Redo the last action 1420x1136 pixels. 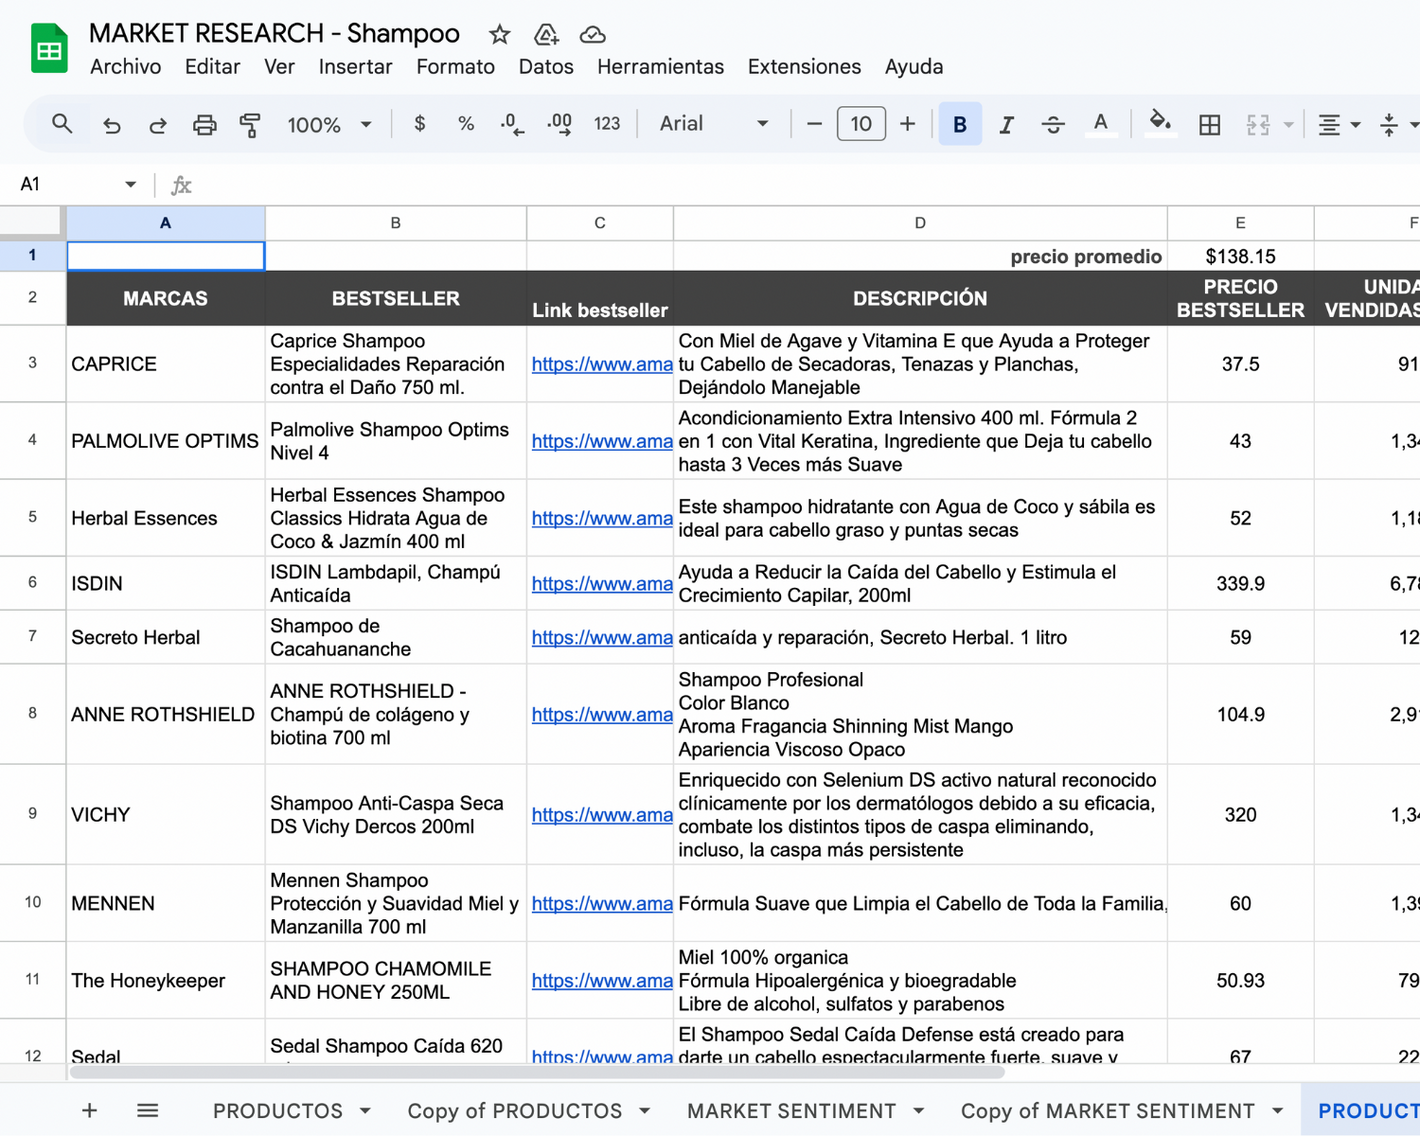(158, 125)
